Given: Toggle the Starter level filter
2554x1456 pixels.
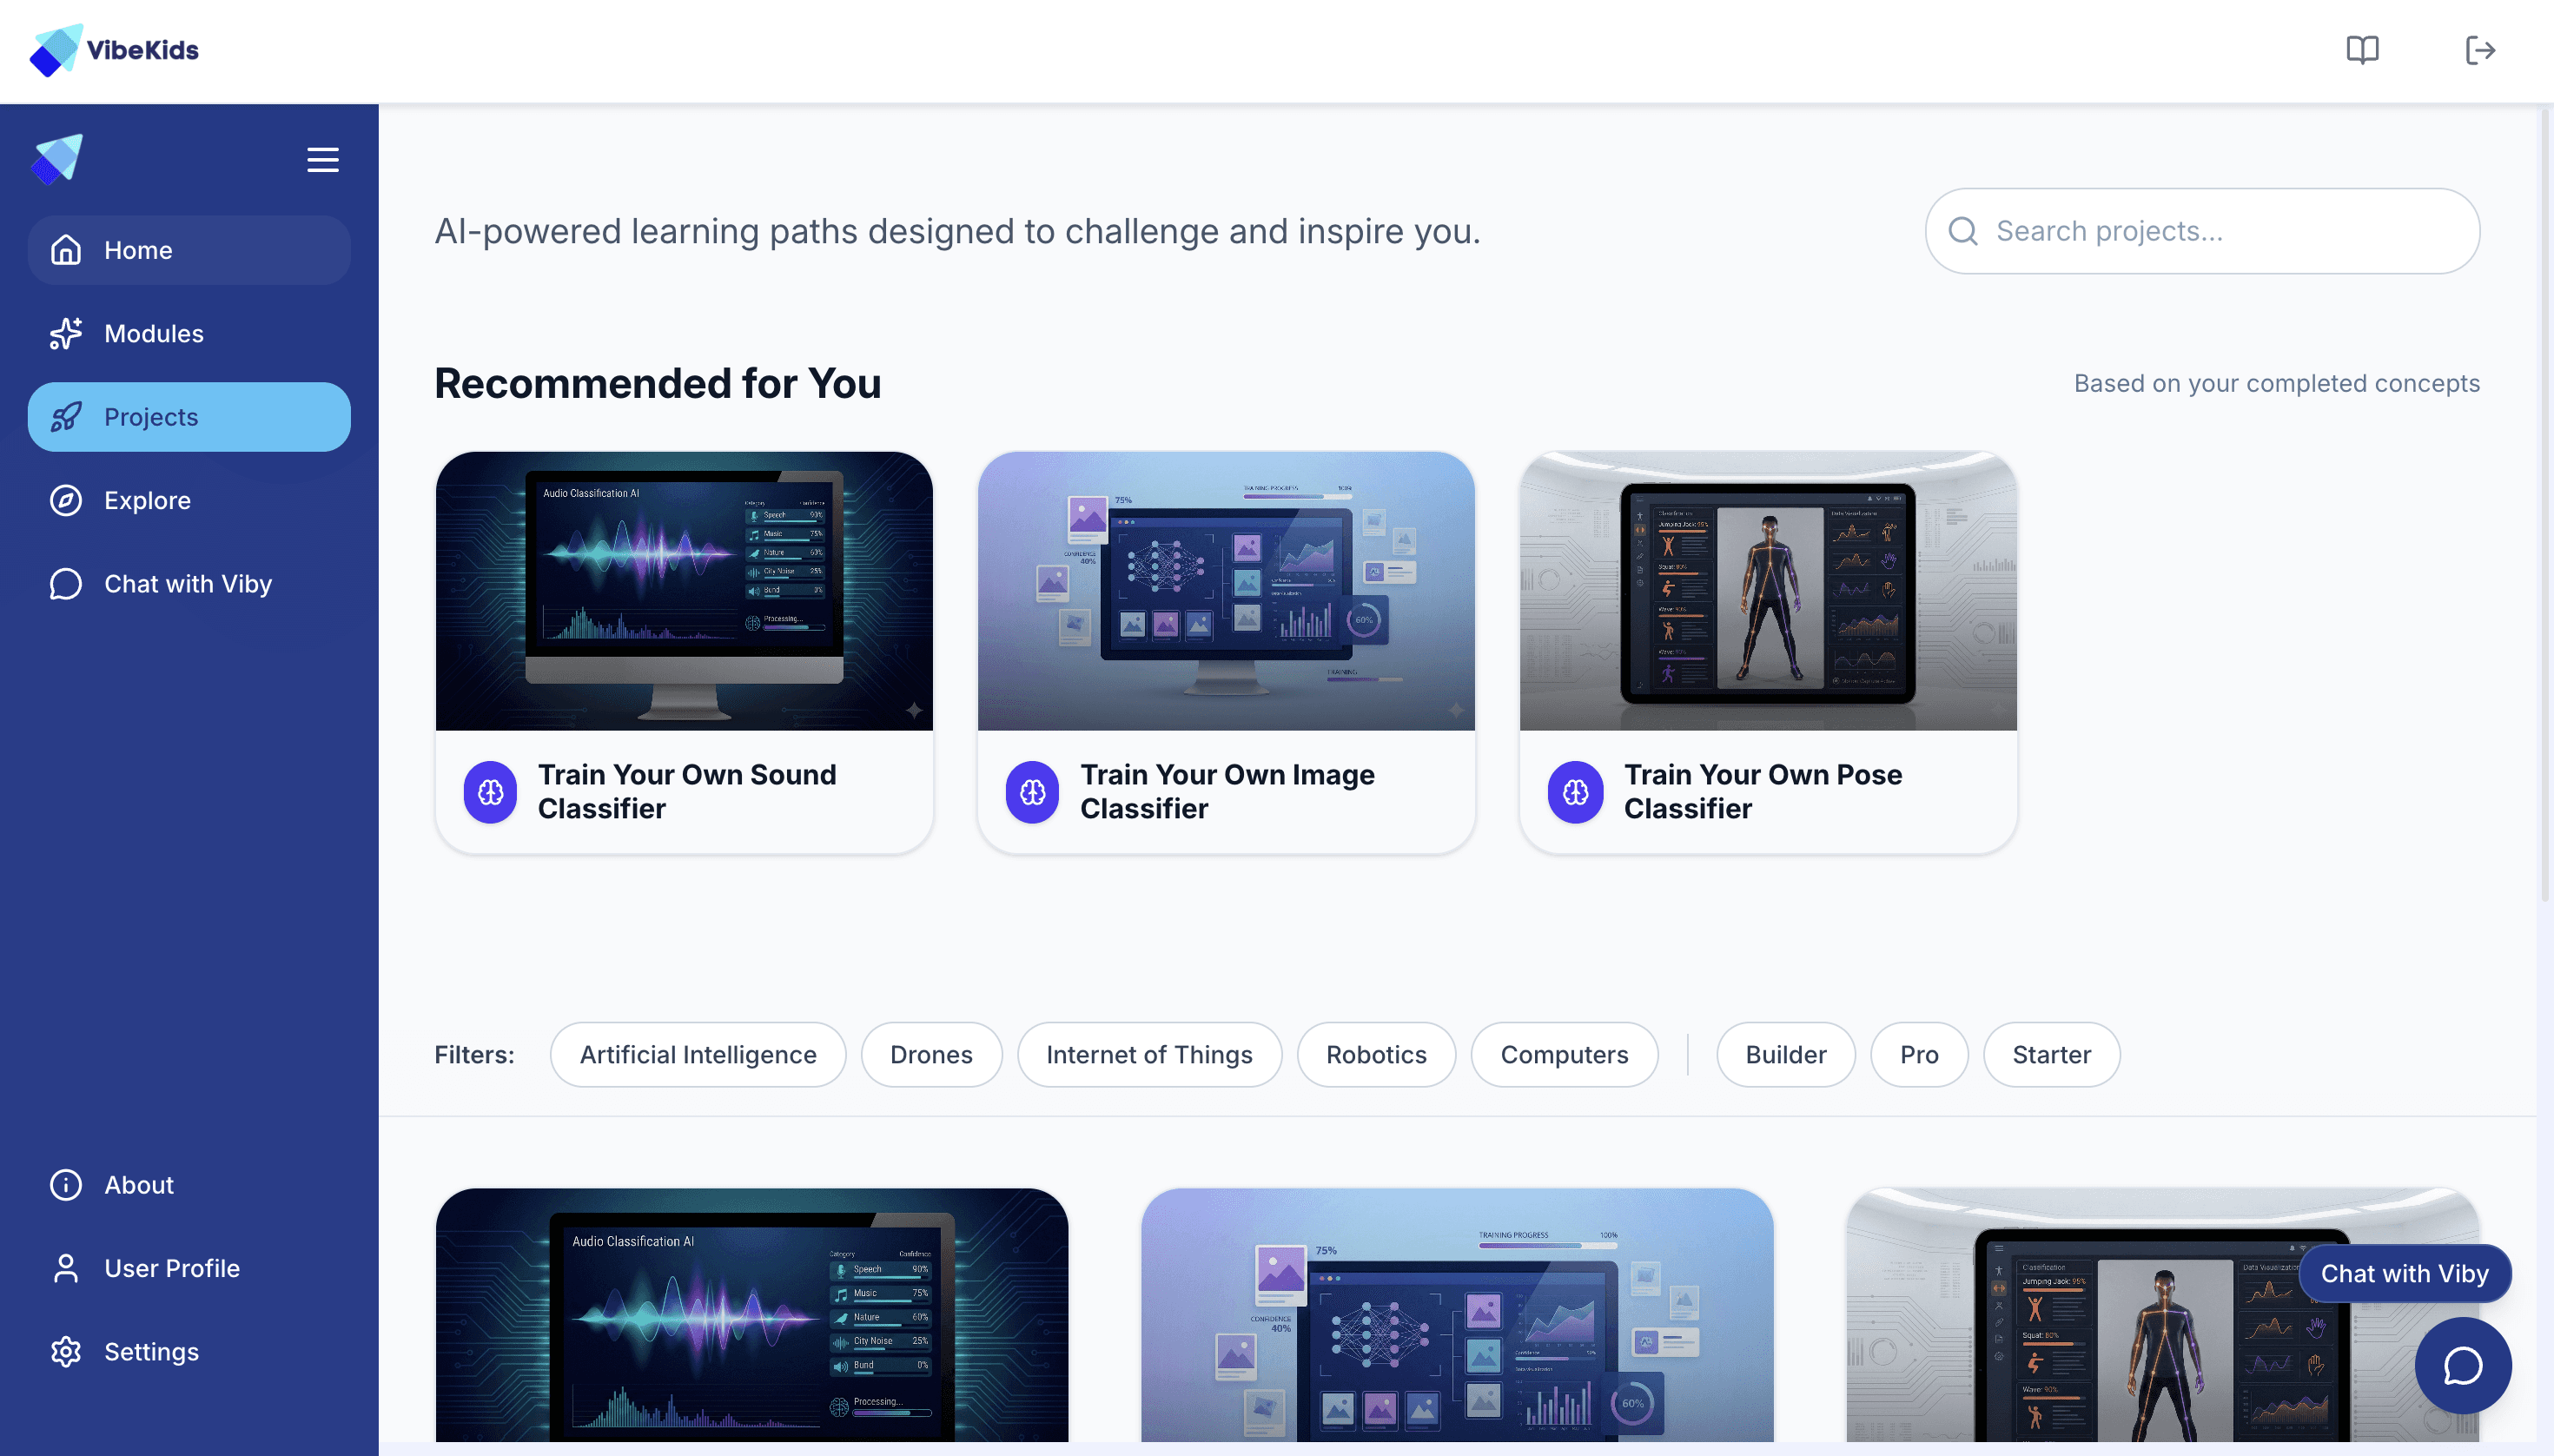Looking at the screenshot, I should 2051,1054.
